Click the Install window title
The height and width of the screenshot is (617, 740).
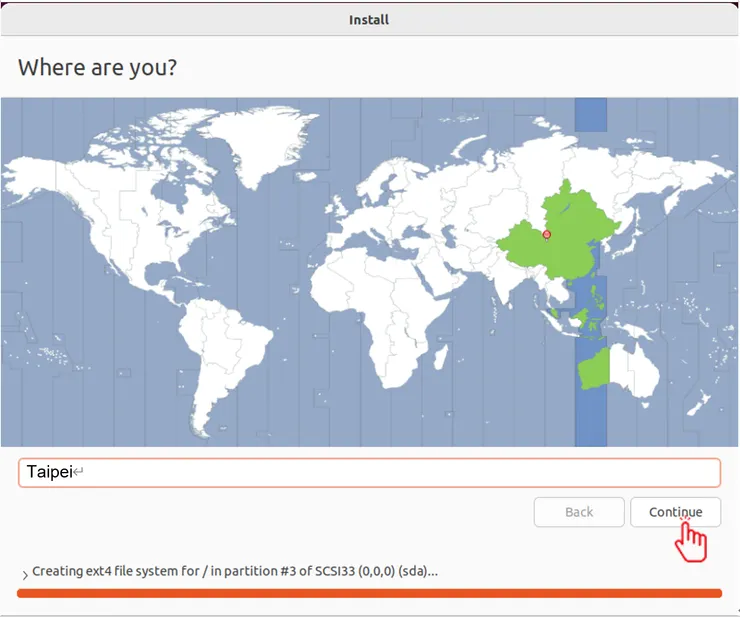click(369, 20)
